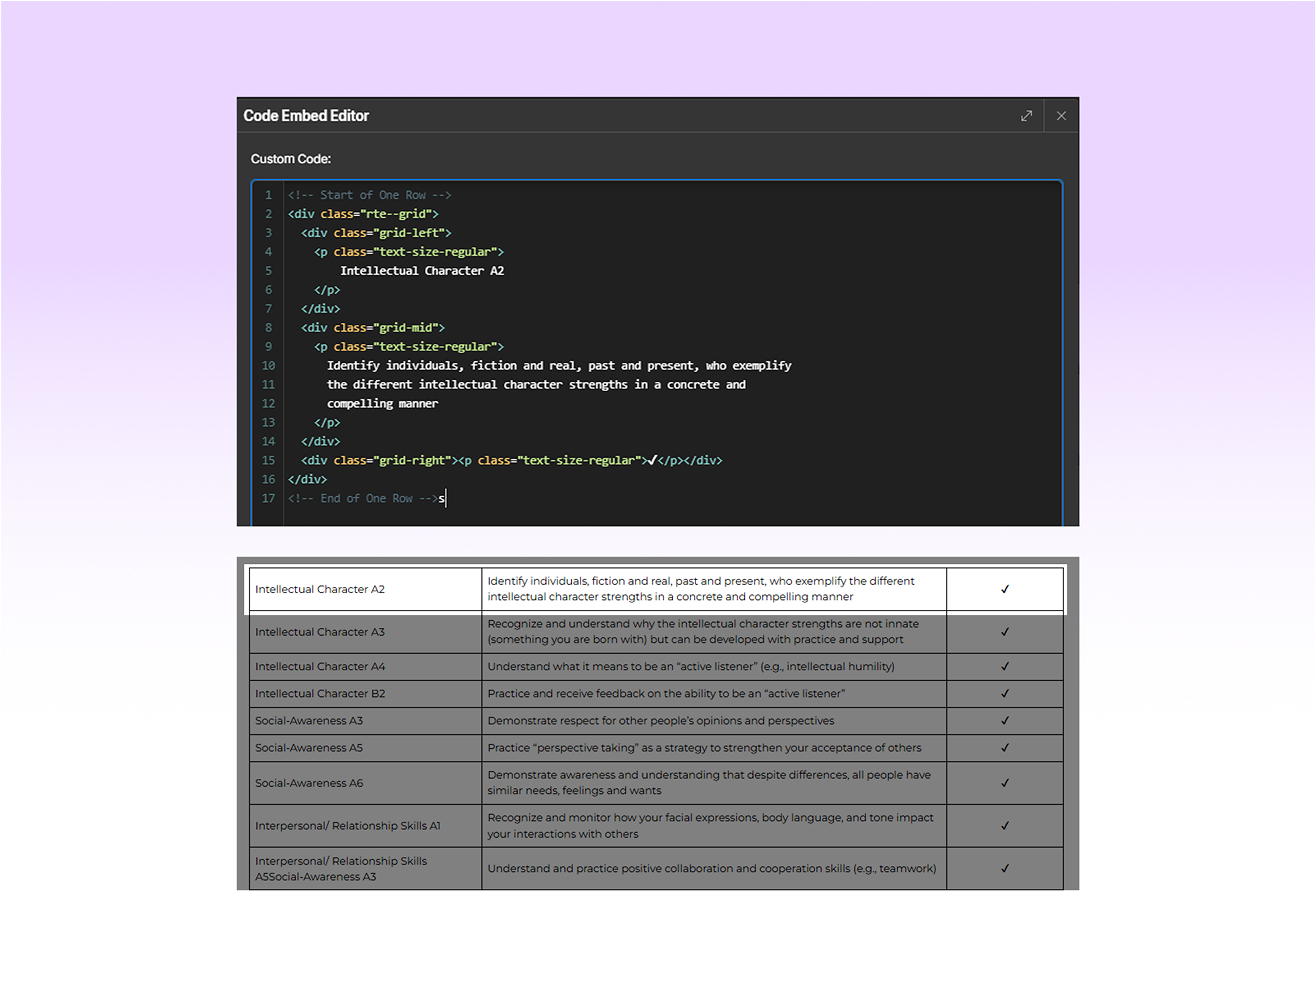This screenshot has height=987, width=1315.
Task: Click description 'Practice perspective taking as a strategy'
Action: coord(705,747)
